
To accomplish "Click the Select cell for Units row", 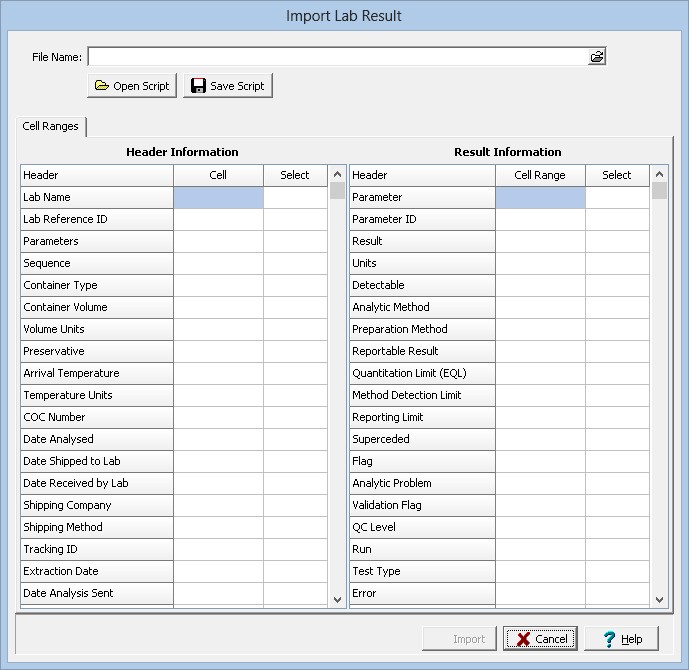I will click(617, 264).
